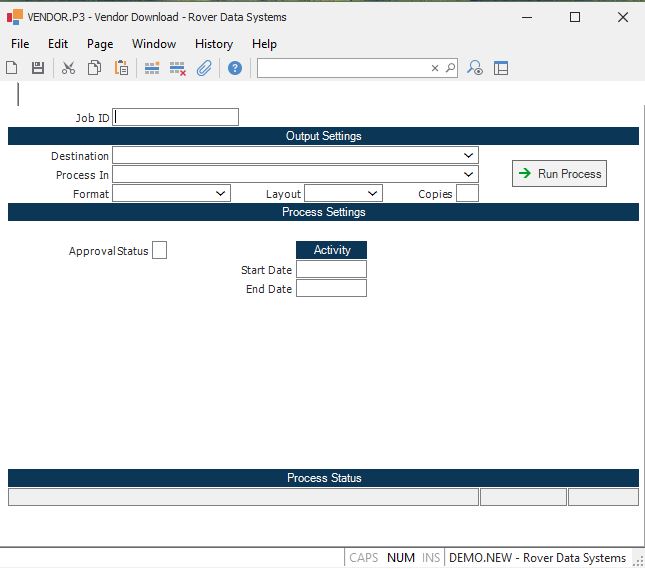Open the Layout combo box

[x=373, y=193]
